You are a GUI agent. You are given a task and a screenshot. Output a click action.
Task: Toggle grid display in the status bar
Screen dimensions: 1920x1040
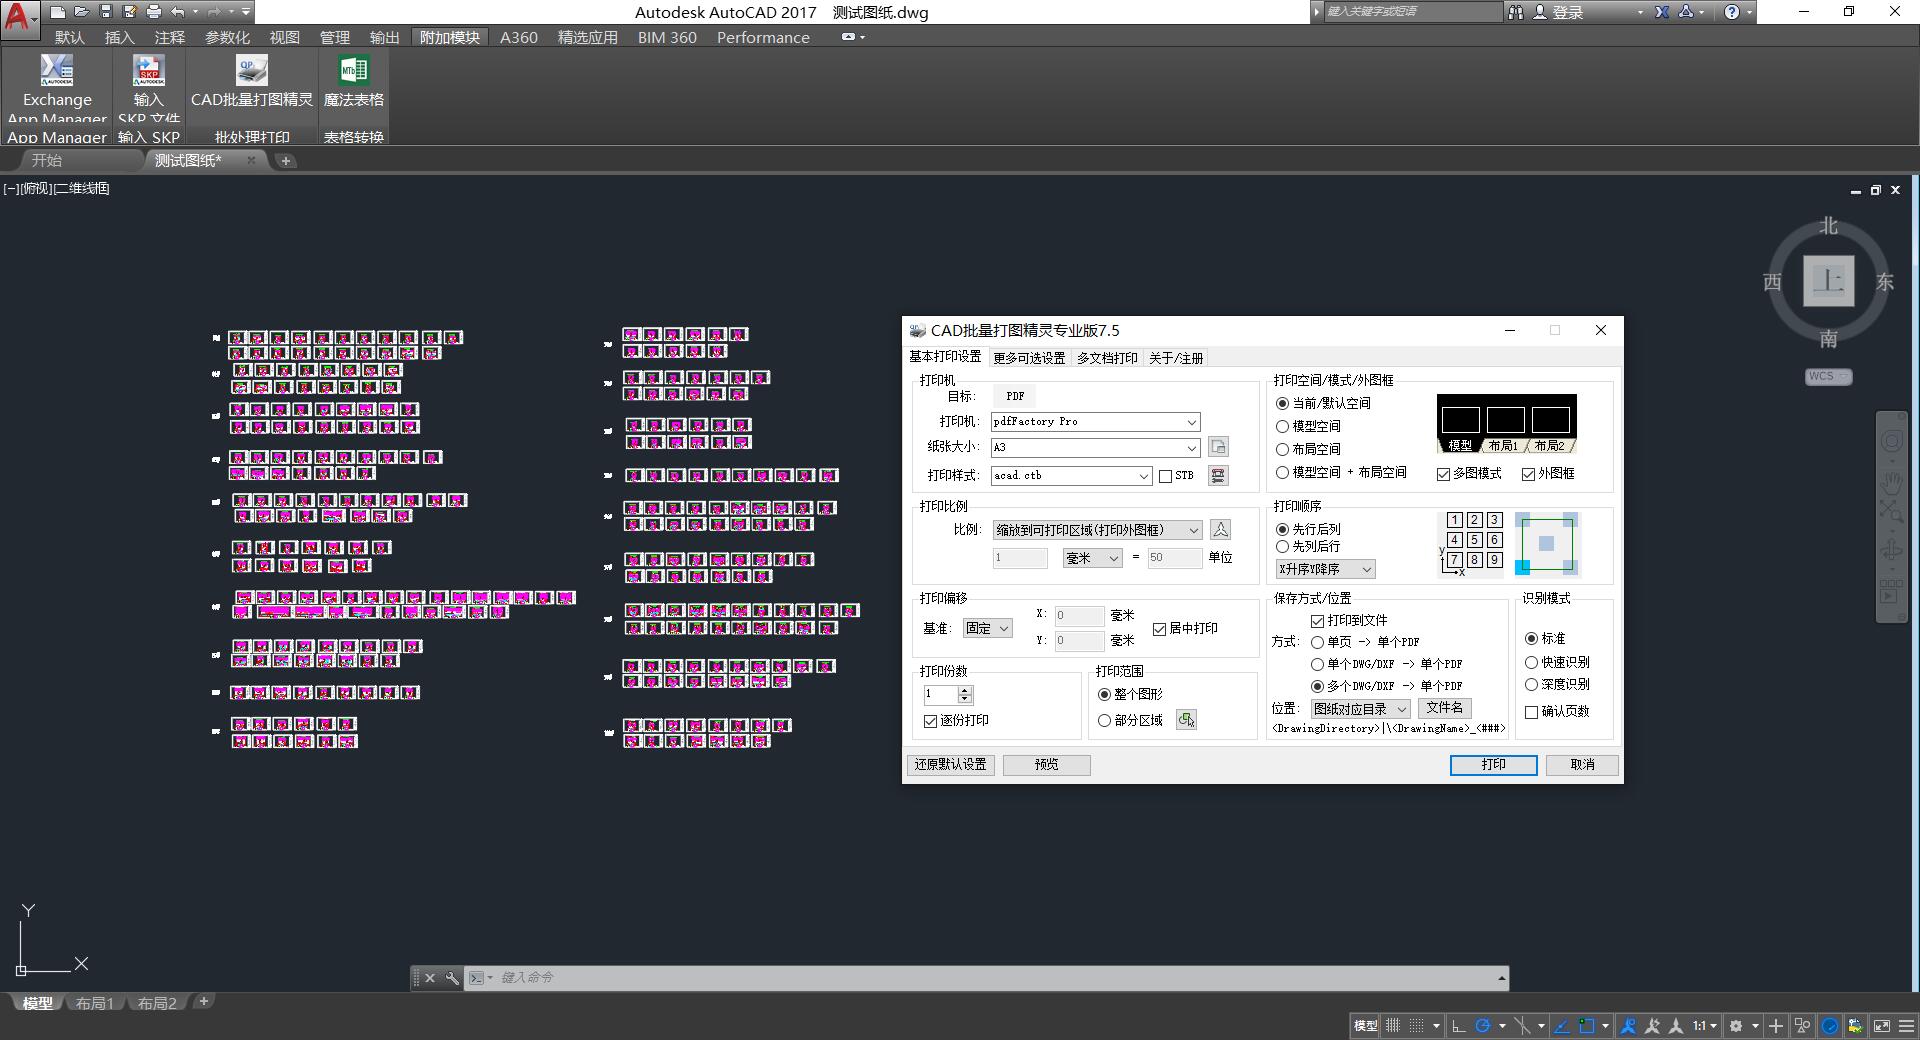(x=1392, y=1025)
